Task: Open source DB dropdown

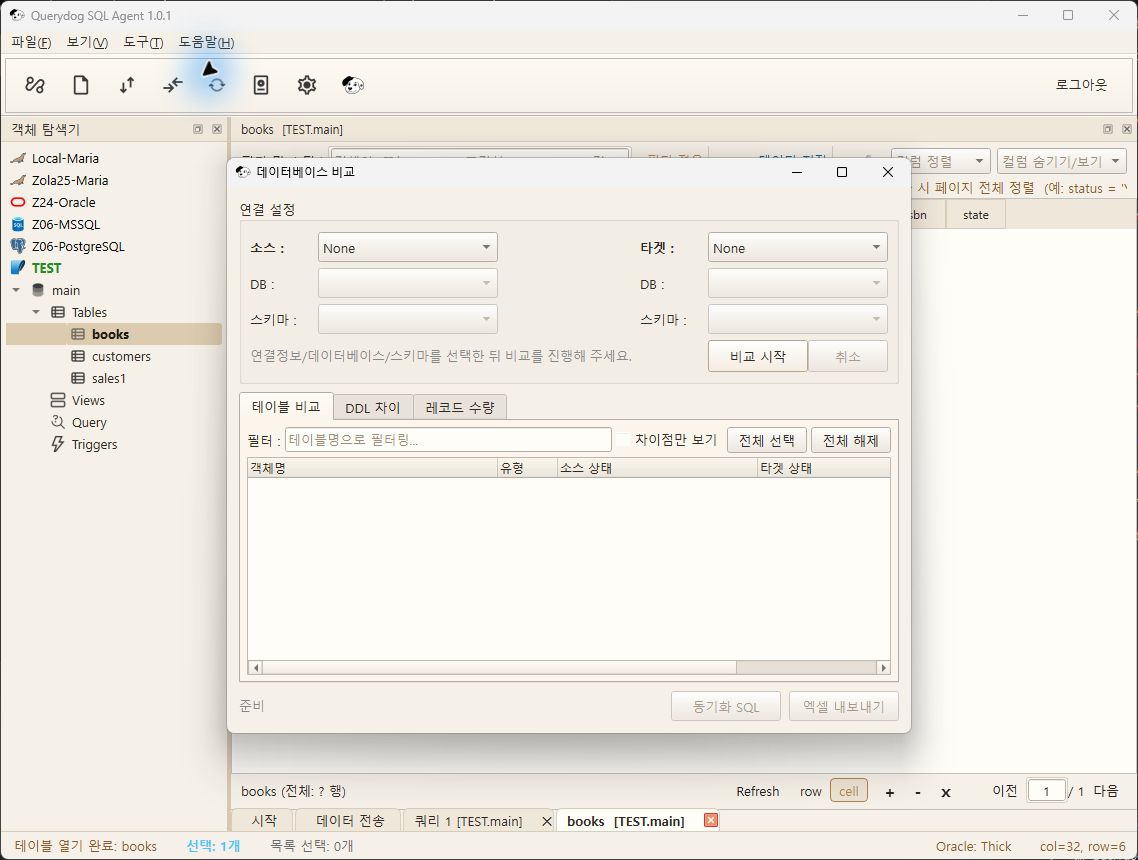Action: click(x=407, y=283)
